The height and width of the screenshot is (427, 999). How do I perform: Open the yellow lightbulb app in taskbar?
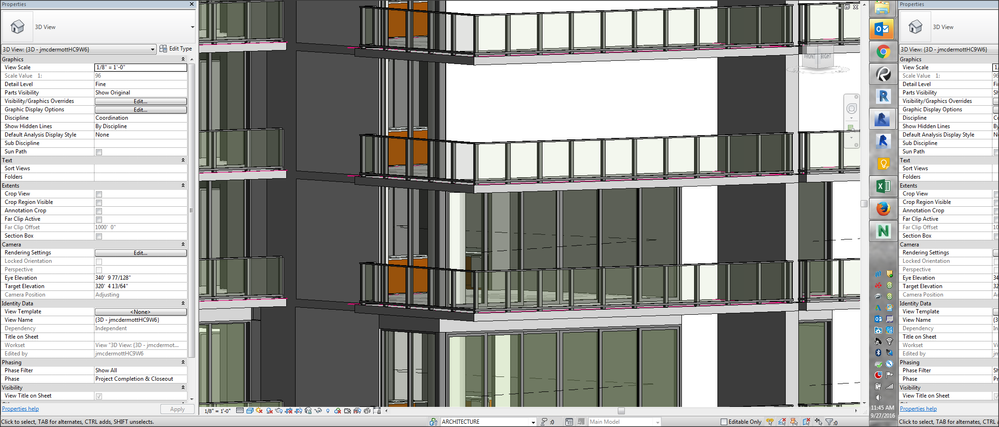[x=882, y=163]
